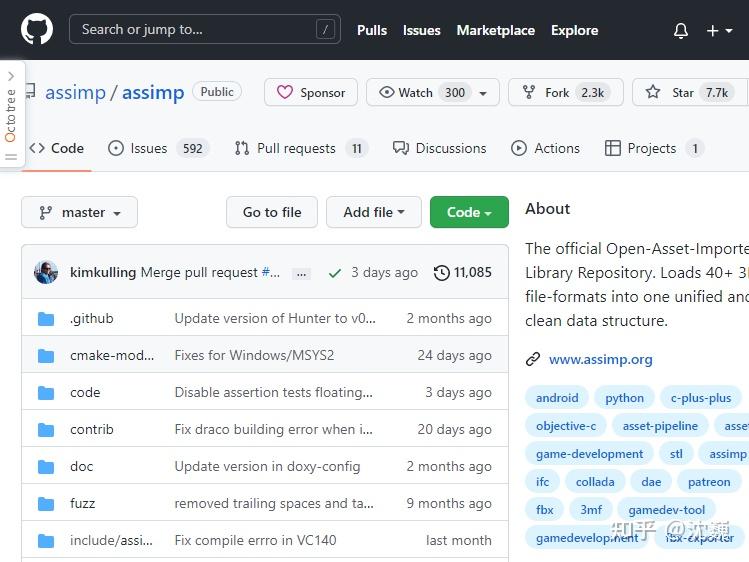Click the commit history clock icon
This screenshot has width=749, height=562.
tap(442, 272)
